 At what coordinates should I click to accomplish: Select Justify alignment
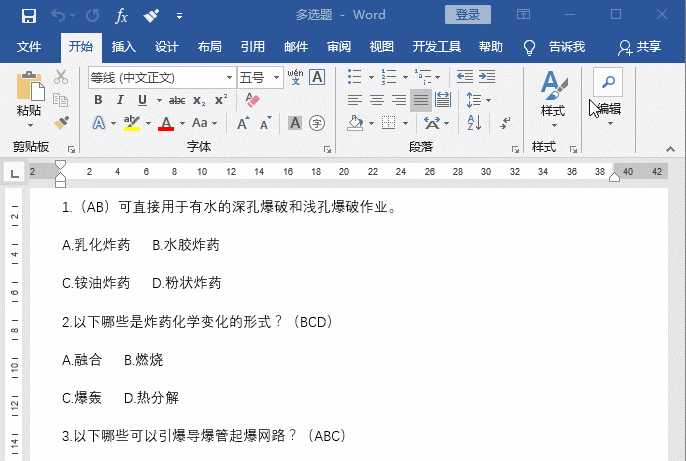pyautogui.click(x=421, y=100)
